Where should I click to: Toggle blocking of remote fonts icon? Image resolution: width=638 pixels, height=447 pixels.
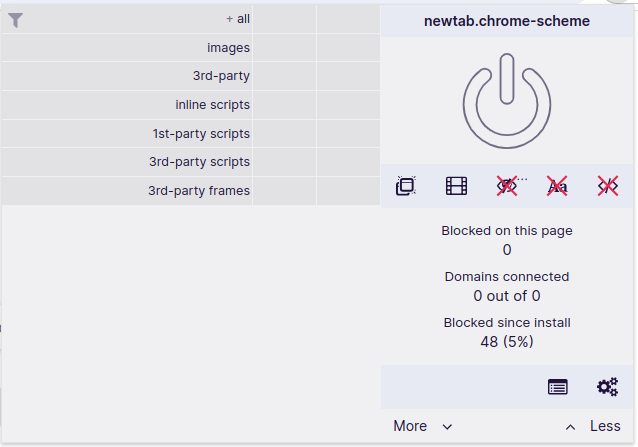557,186
